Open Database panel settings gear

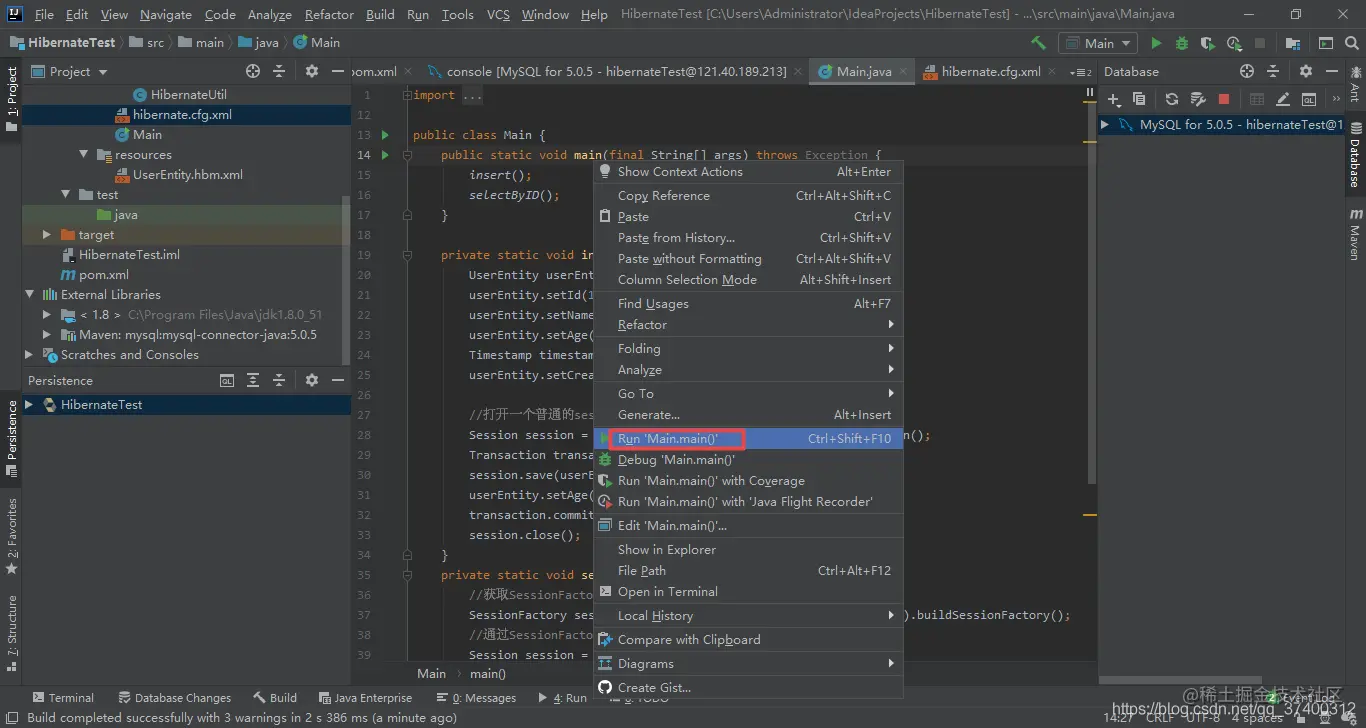click(x=1305, y=71)
